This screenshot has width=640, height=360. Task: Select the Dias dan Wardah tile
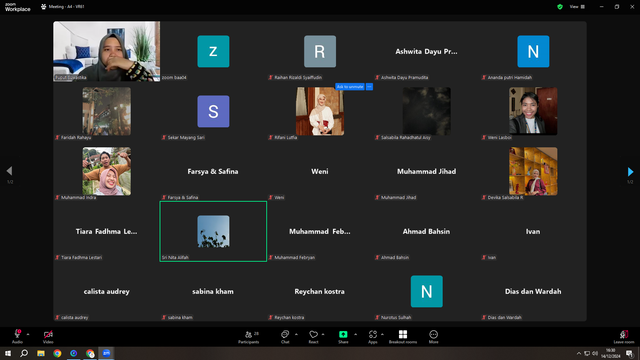point(533,291)
